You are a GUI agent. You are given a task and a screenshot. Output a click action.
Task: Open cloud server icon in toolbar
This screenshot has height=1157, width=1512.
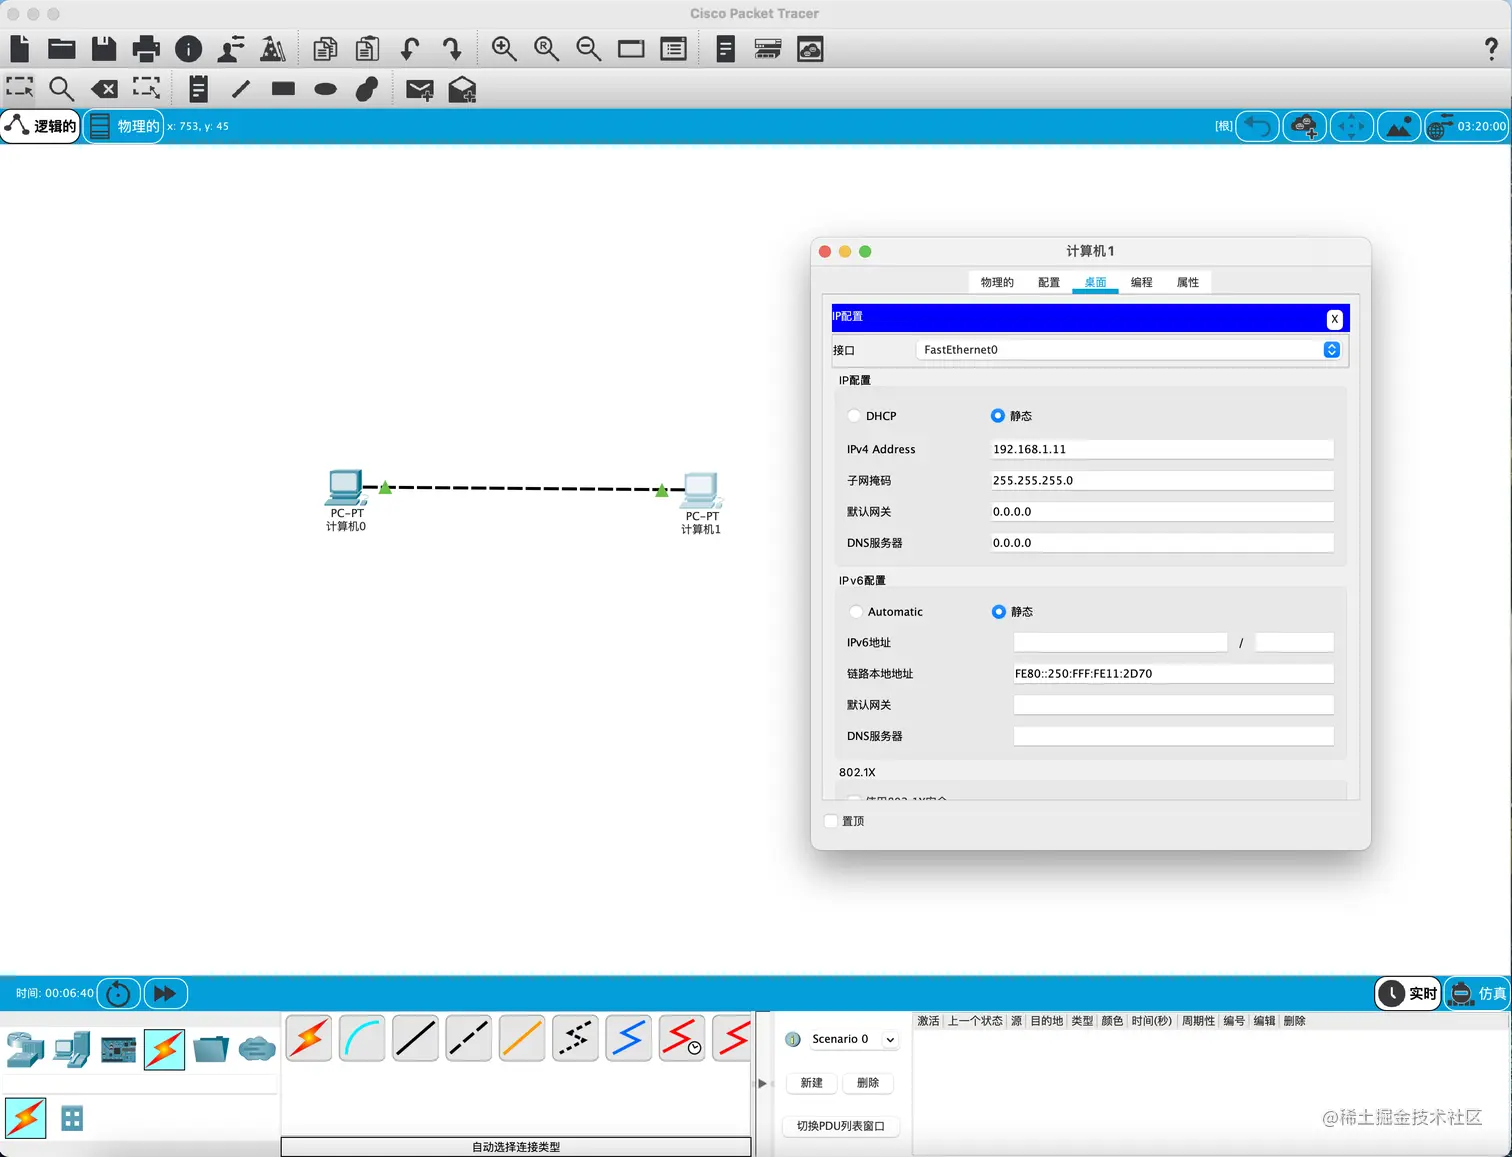pyautogui.click(x=810, y=48)
